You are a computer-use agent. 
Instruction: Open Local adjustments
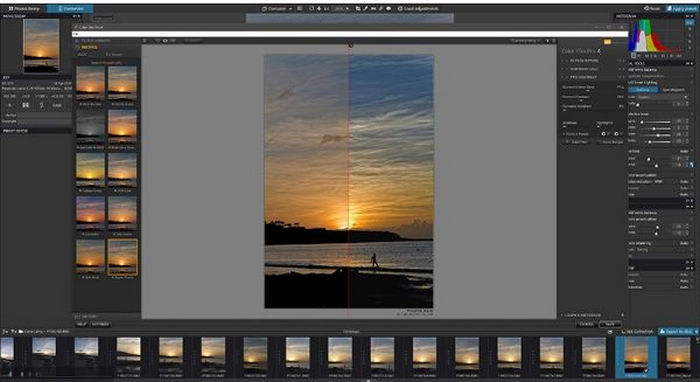point(418,8)
